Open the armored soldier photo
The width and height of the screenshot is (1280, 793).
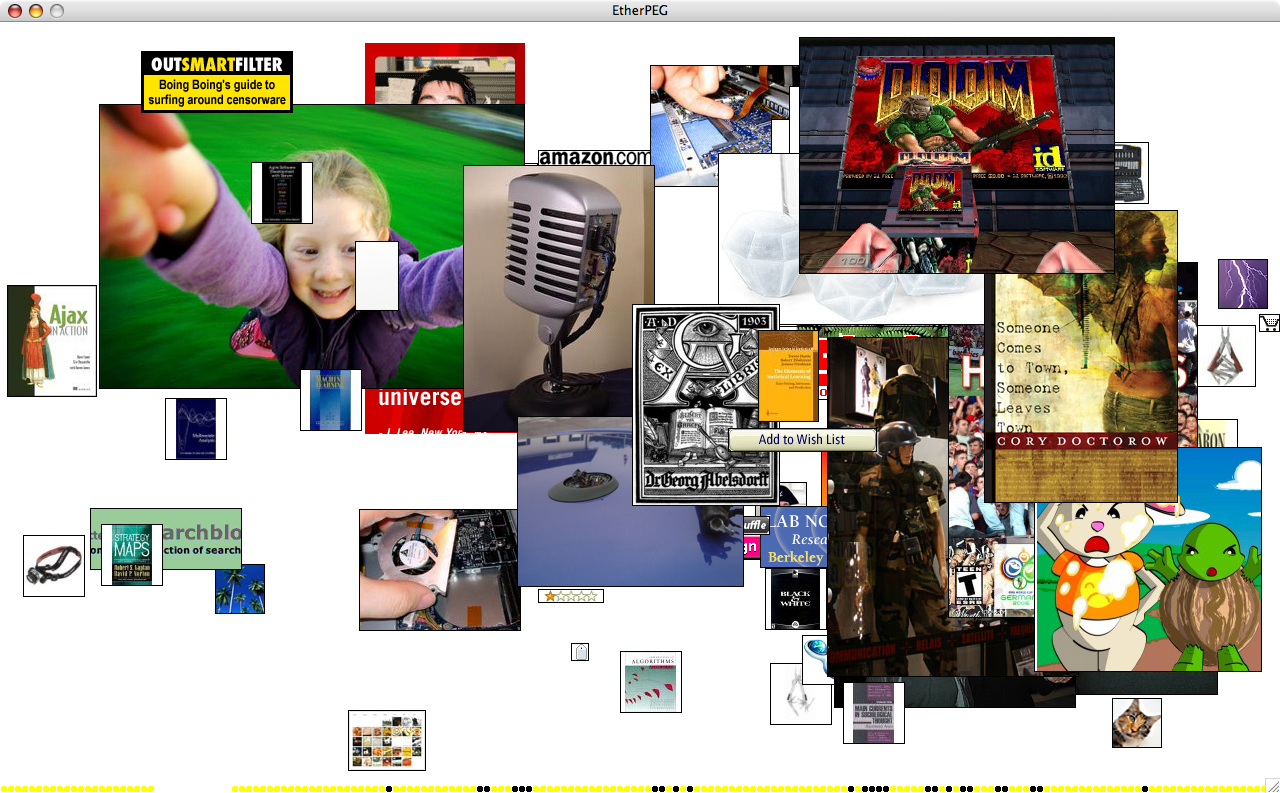click(x=888, y=507)
